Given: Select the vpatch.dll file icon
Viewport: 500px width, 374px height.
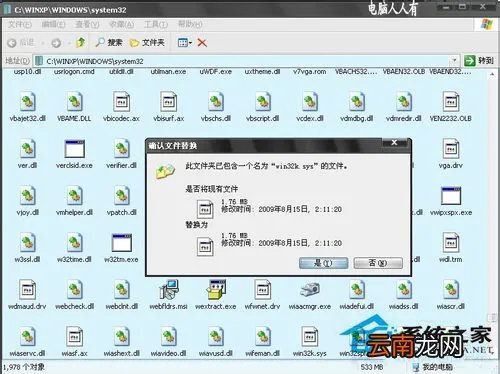Looking at the screenshot, I should point(121,196).
